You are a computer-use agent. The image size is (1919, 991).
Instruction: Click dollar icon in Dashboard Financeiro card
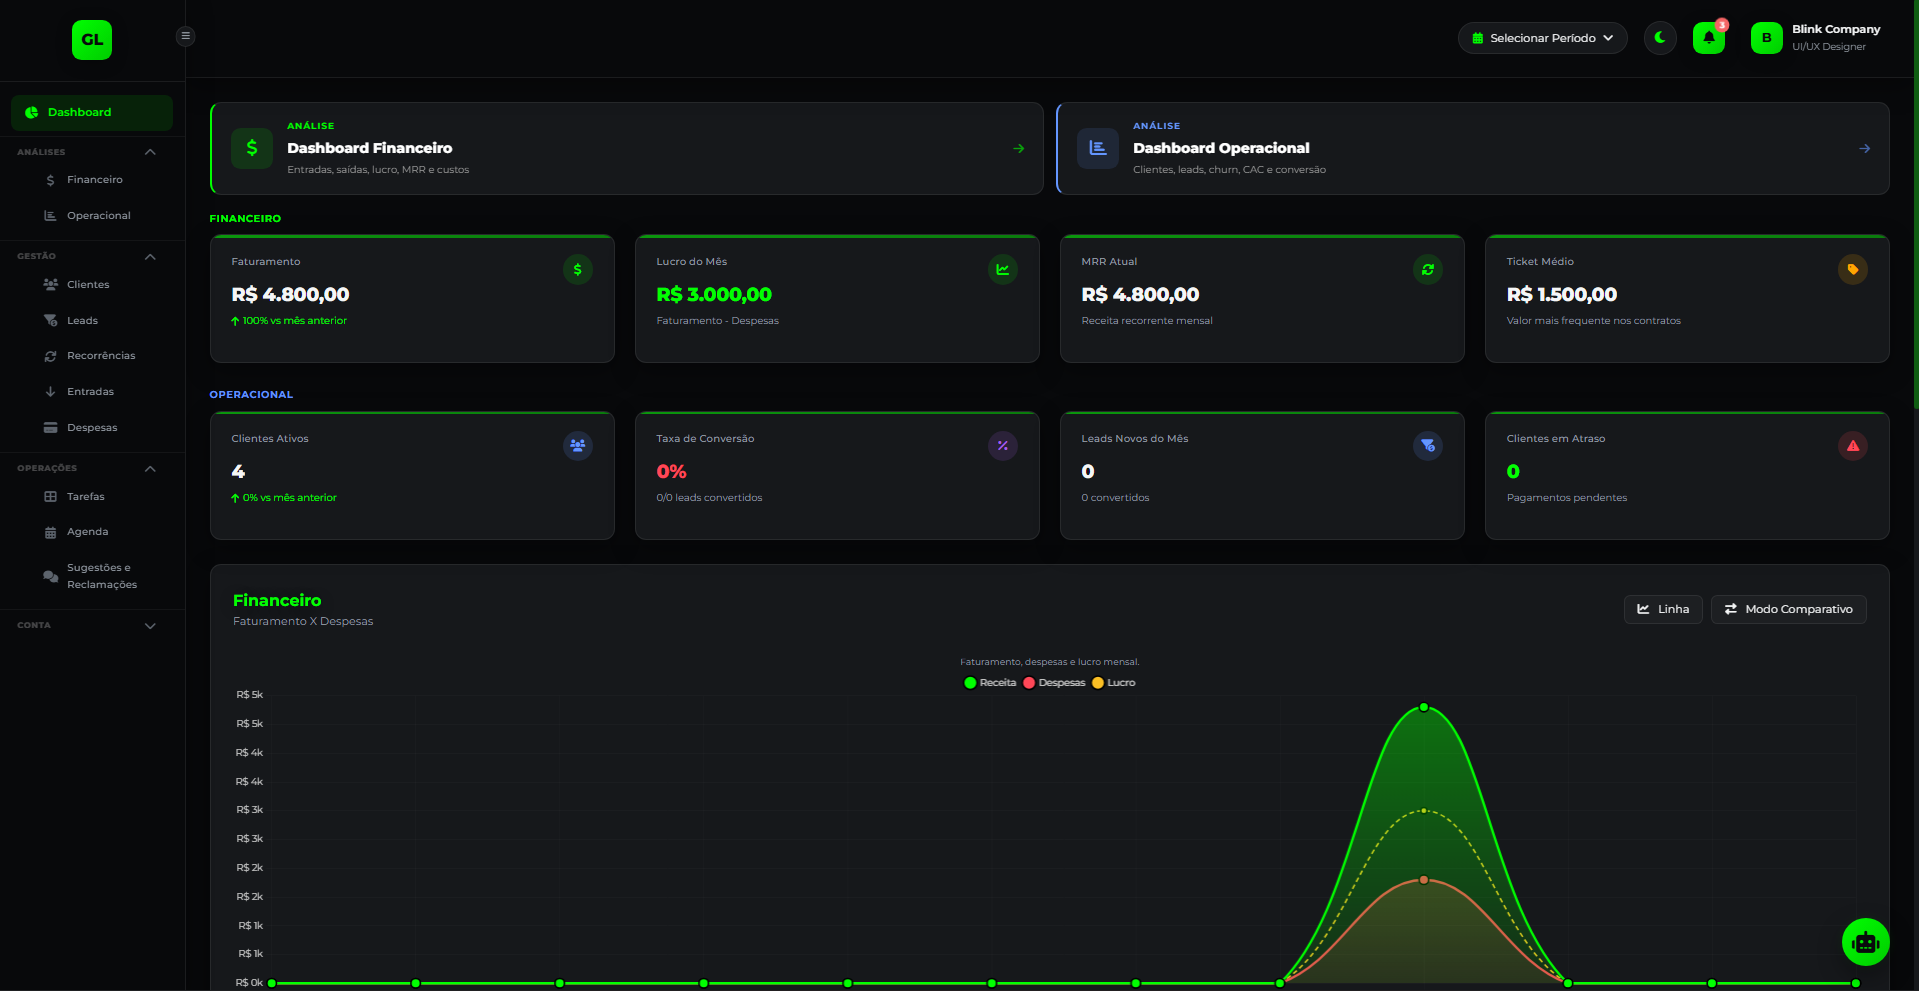[252, 148]
